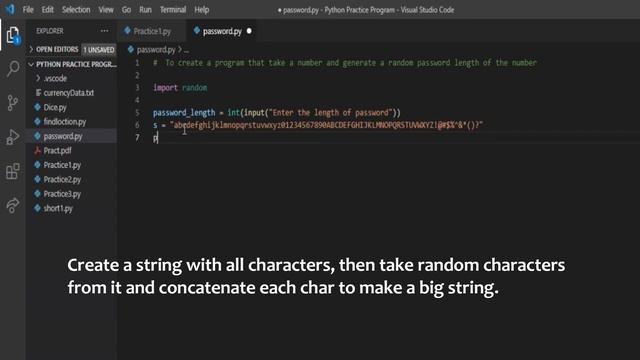
Task: Click the text file icon beside currencyData.txt
Action: pos(38,93)
